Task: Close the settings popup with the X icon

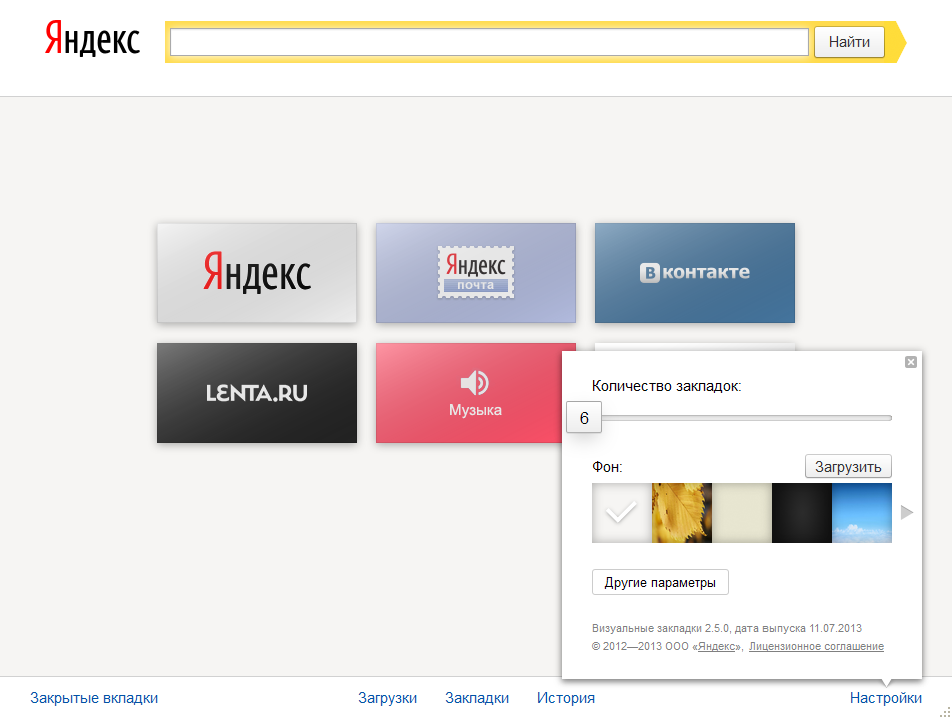Action: click(x=911, y=362)
